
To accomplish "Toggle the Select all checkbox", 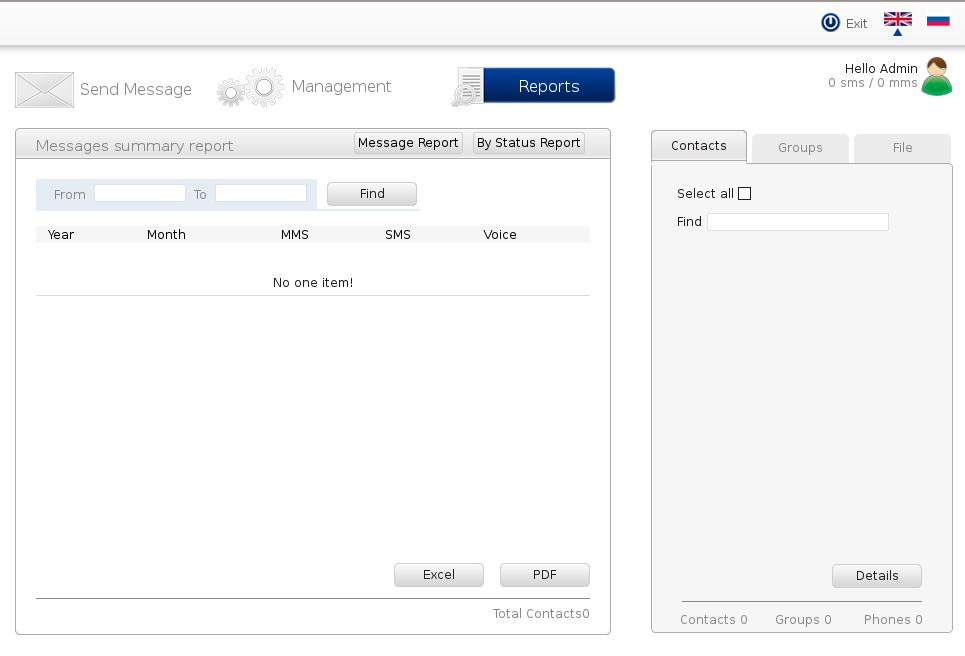I will point(744,194).
